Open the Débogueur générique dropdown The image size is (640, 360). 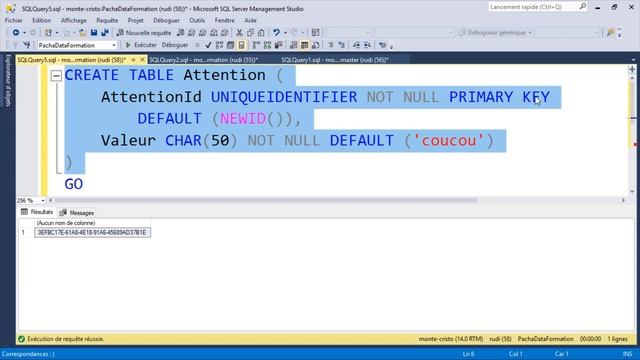click(530, 33)
